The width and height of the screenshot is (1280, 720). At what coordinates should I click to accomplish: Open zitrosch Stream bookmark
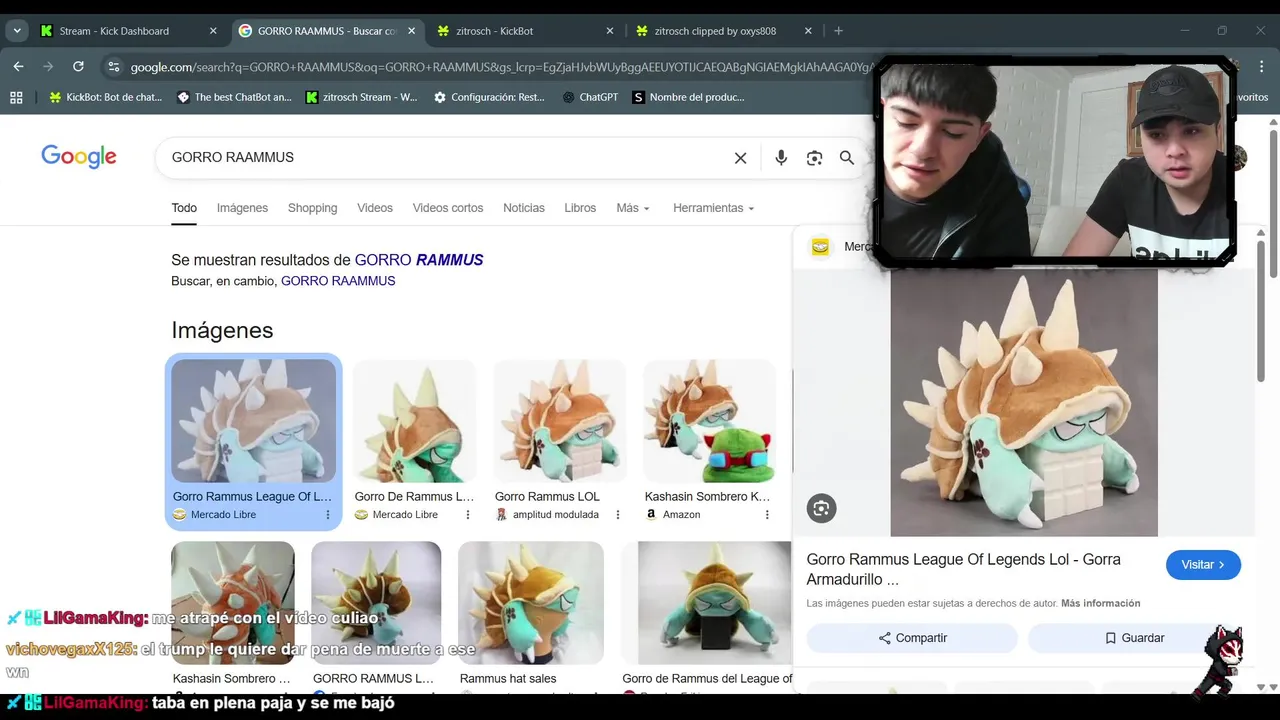coord(361,97)
